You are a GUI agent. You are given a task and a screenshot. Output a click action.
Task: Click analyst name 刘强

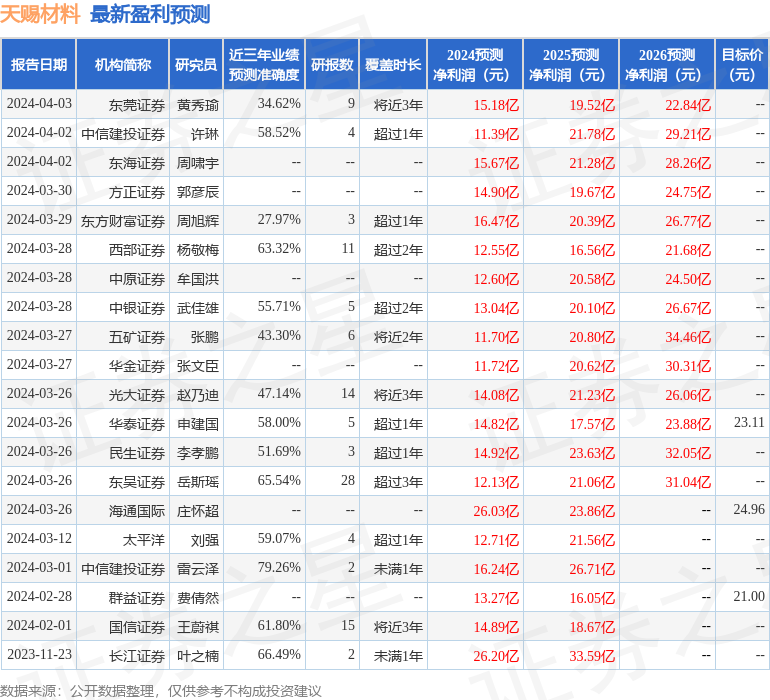205,540
